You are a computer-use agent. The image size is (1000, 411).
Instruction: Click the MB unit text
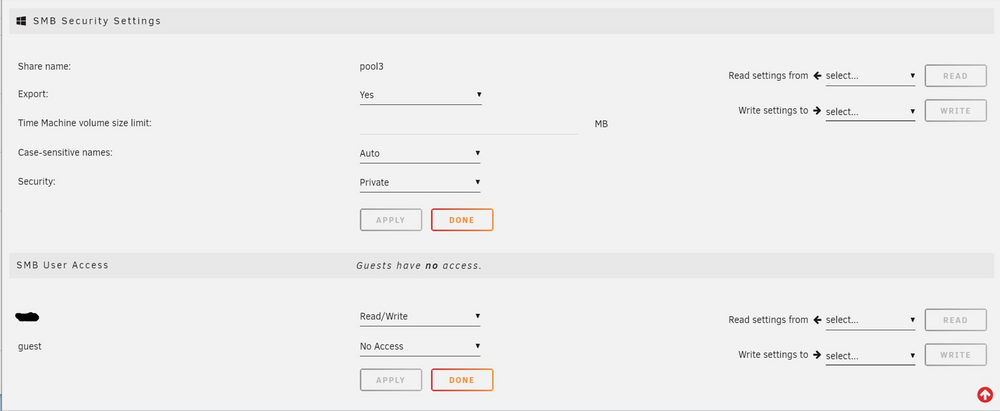pos(601,124)
